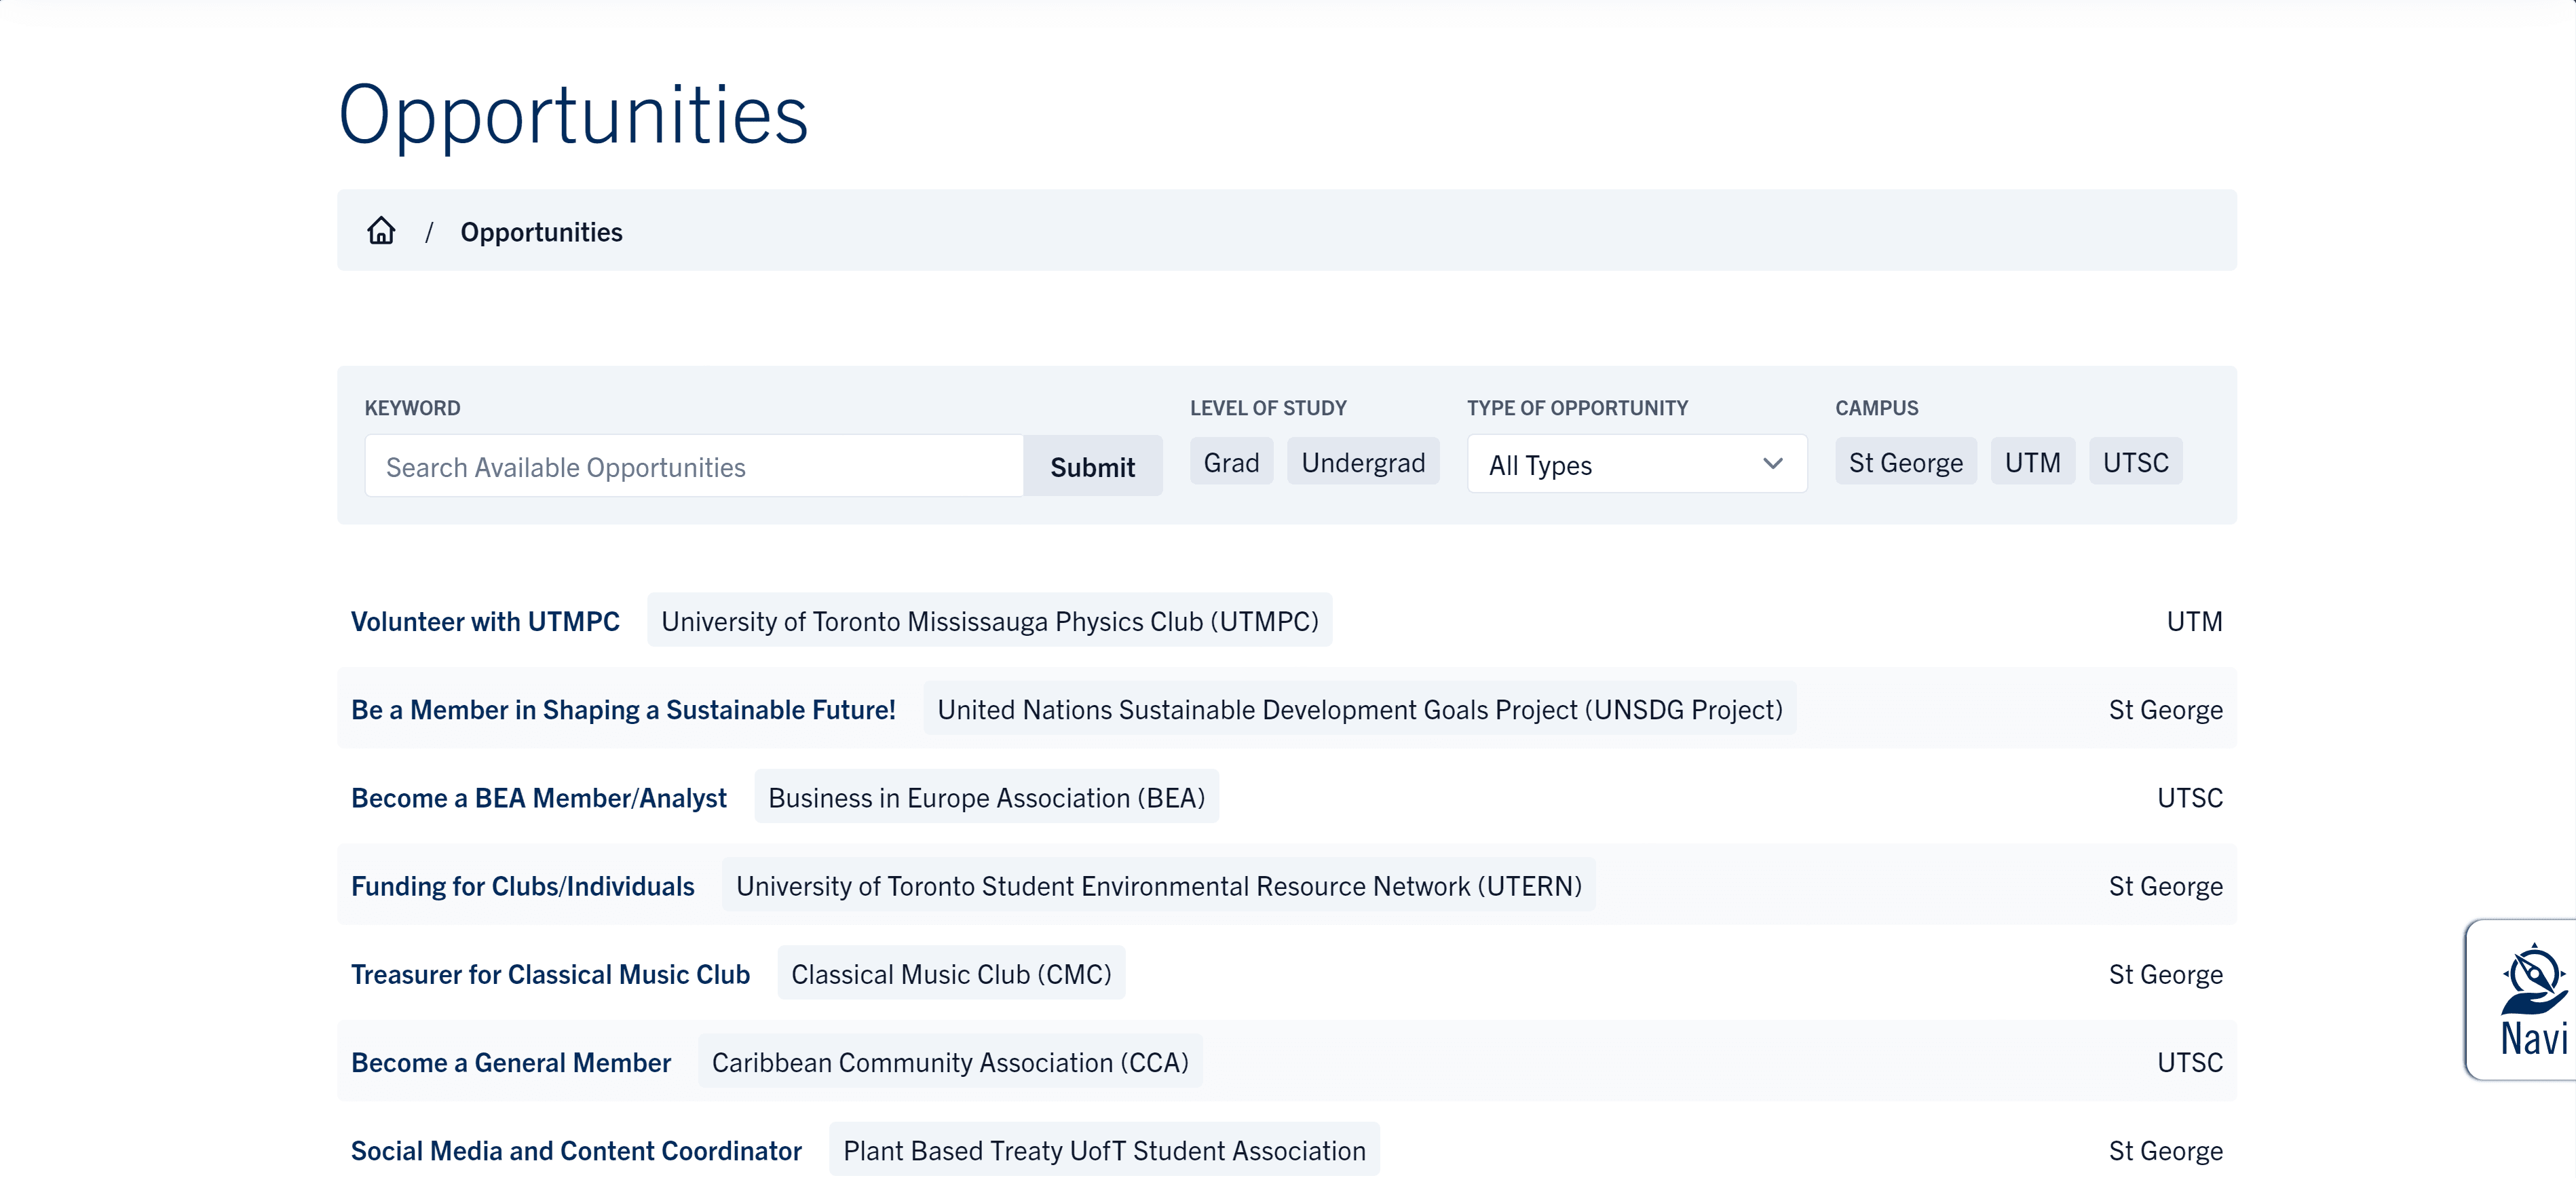Click the dropdown chevron arrow
Screen dimensions: 2576x1178
click(x=1772, y=464)
